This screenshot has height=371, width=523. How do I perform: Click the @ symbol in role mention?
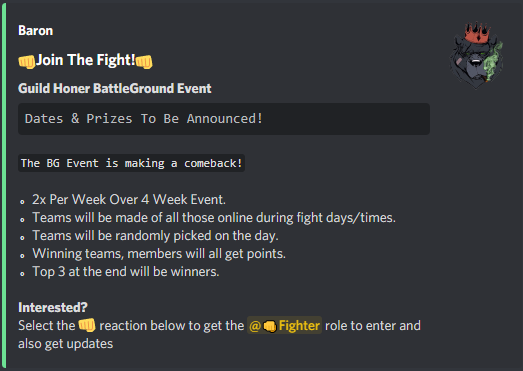click(255, 326)
